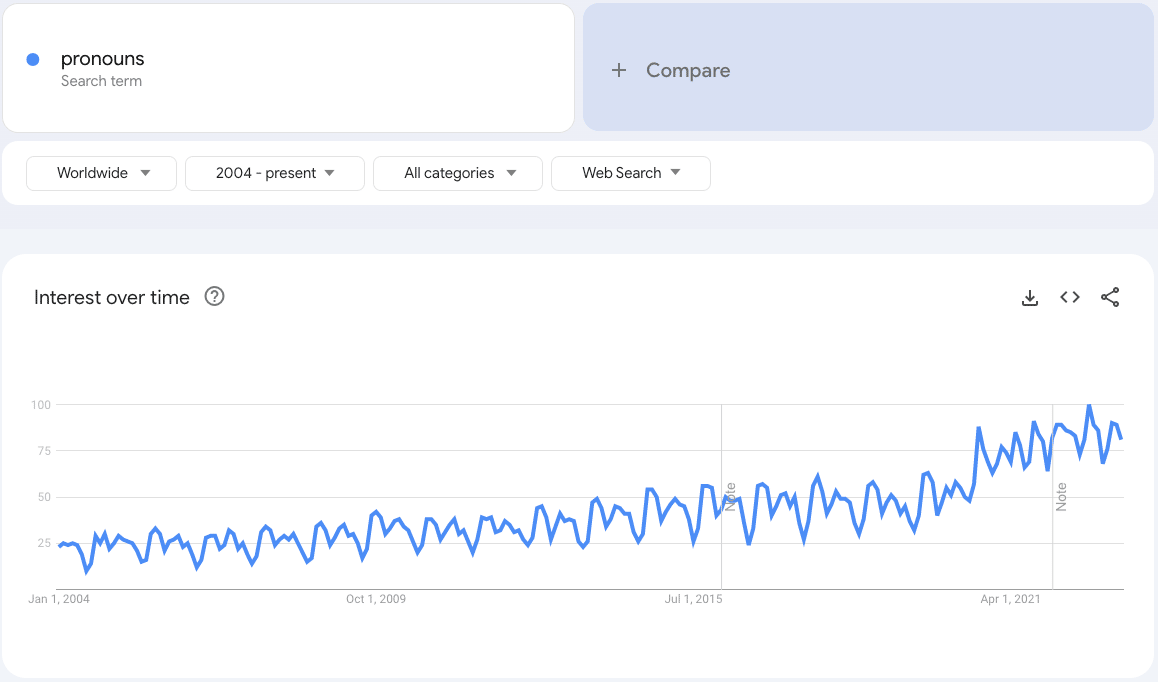Click the blue dot next to pronouns

tap(33, 60)
